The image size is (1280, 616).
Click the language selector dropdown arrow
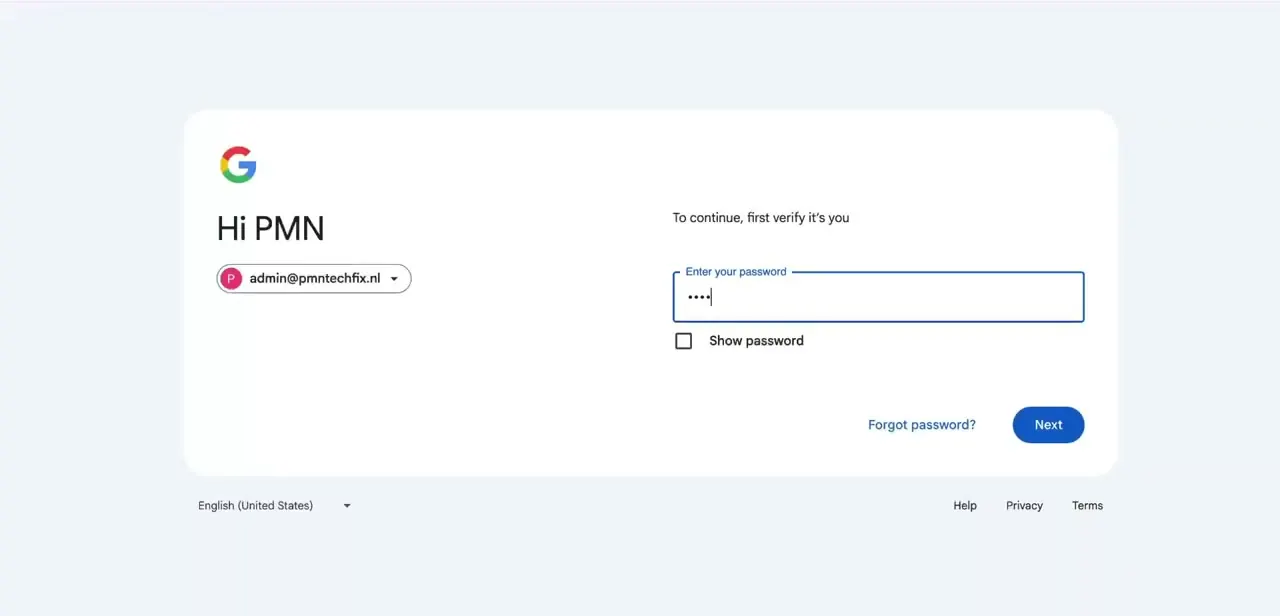tap(347, 506)
